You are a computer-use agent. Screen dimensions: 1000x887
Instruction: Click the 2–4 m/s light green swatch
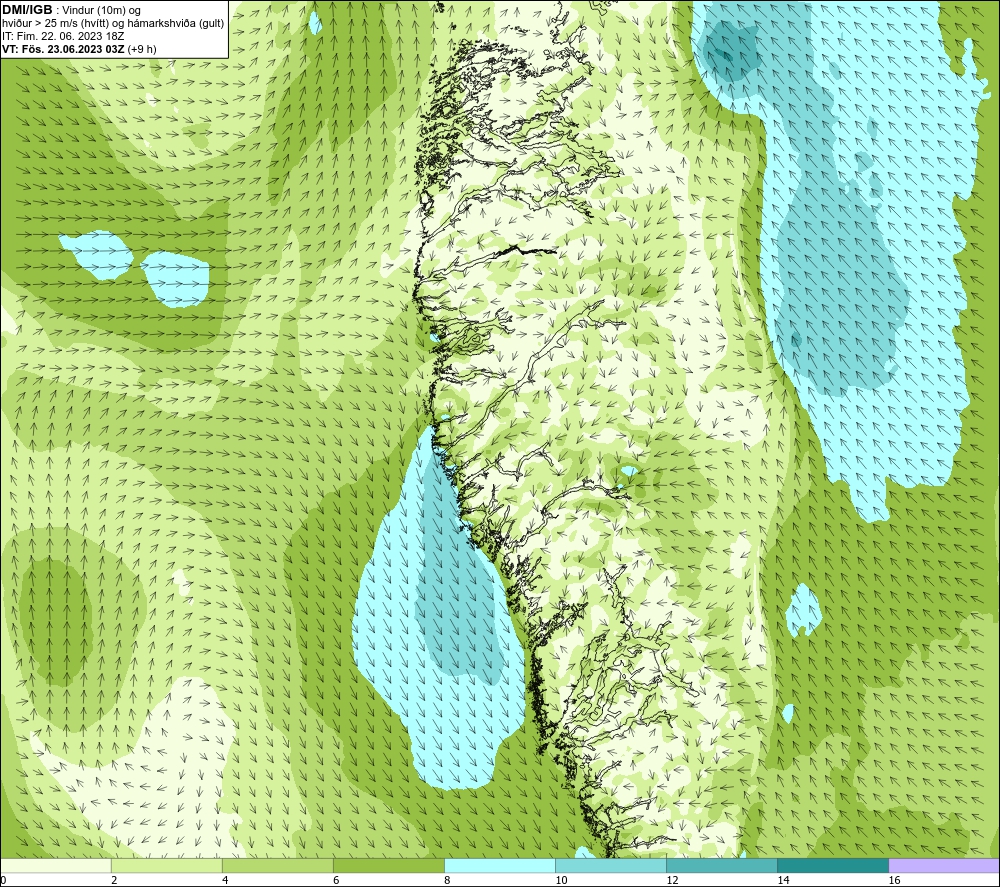[x=167, y=866]
